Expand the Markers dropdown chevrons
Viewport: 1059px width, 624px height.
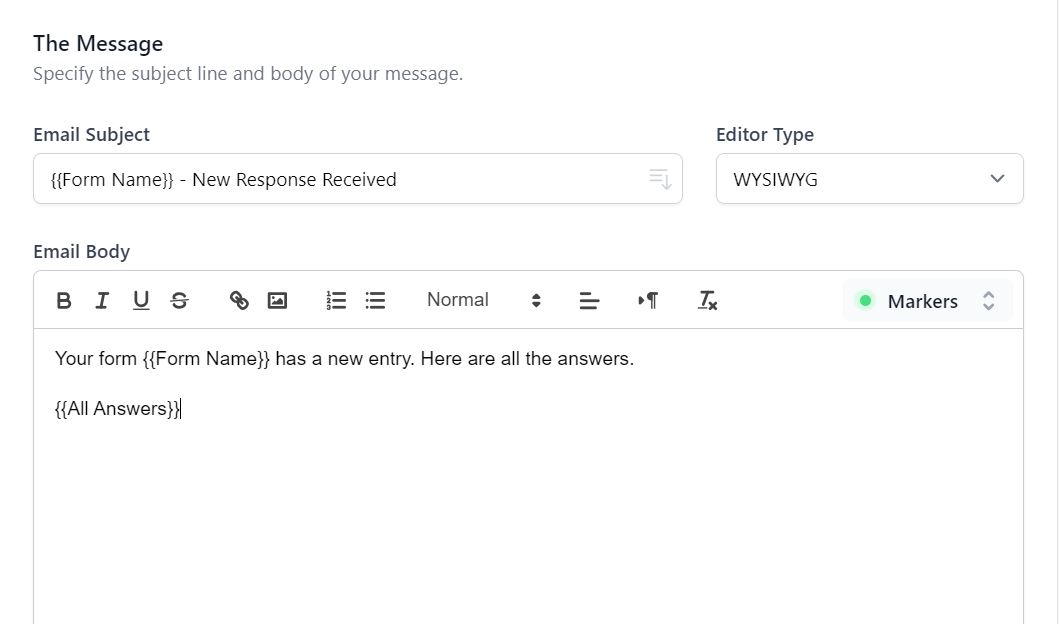pos(988,300)
